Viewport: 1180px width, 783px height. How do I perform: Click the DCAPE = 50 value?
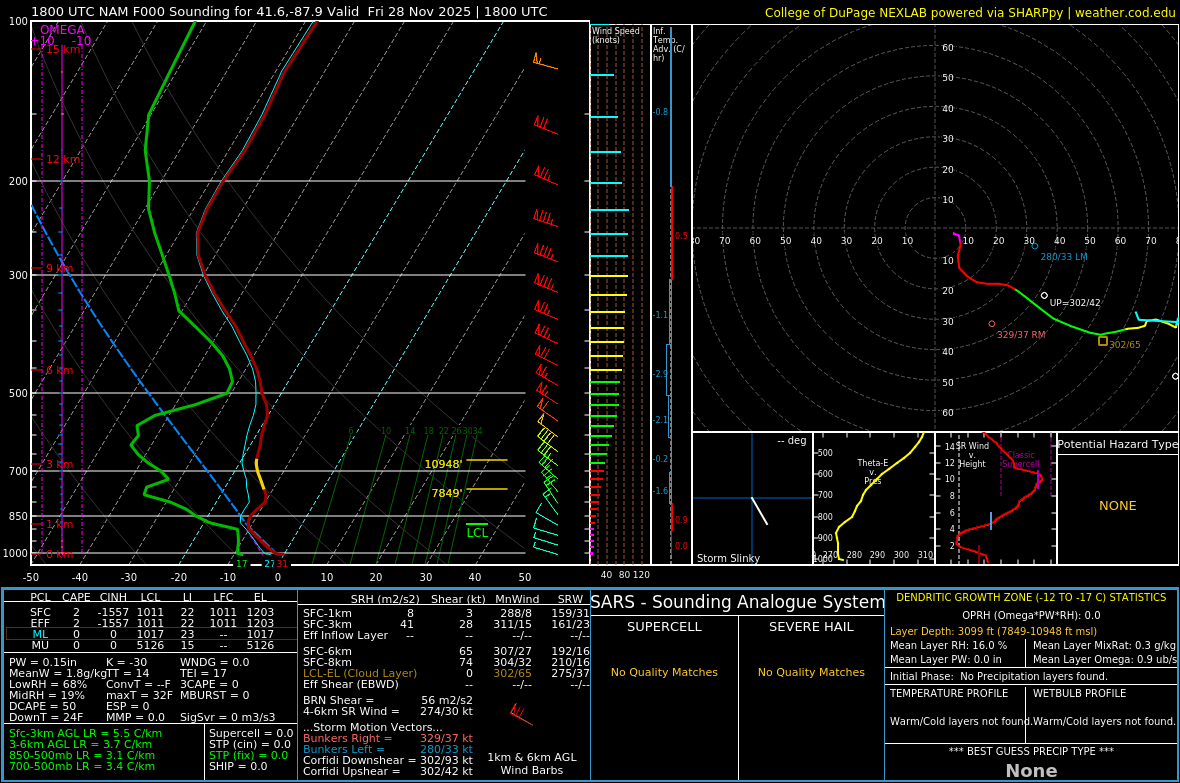coord(42,706)
